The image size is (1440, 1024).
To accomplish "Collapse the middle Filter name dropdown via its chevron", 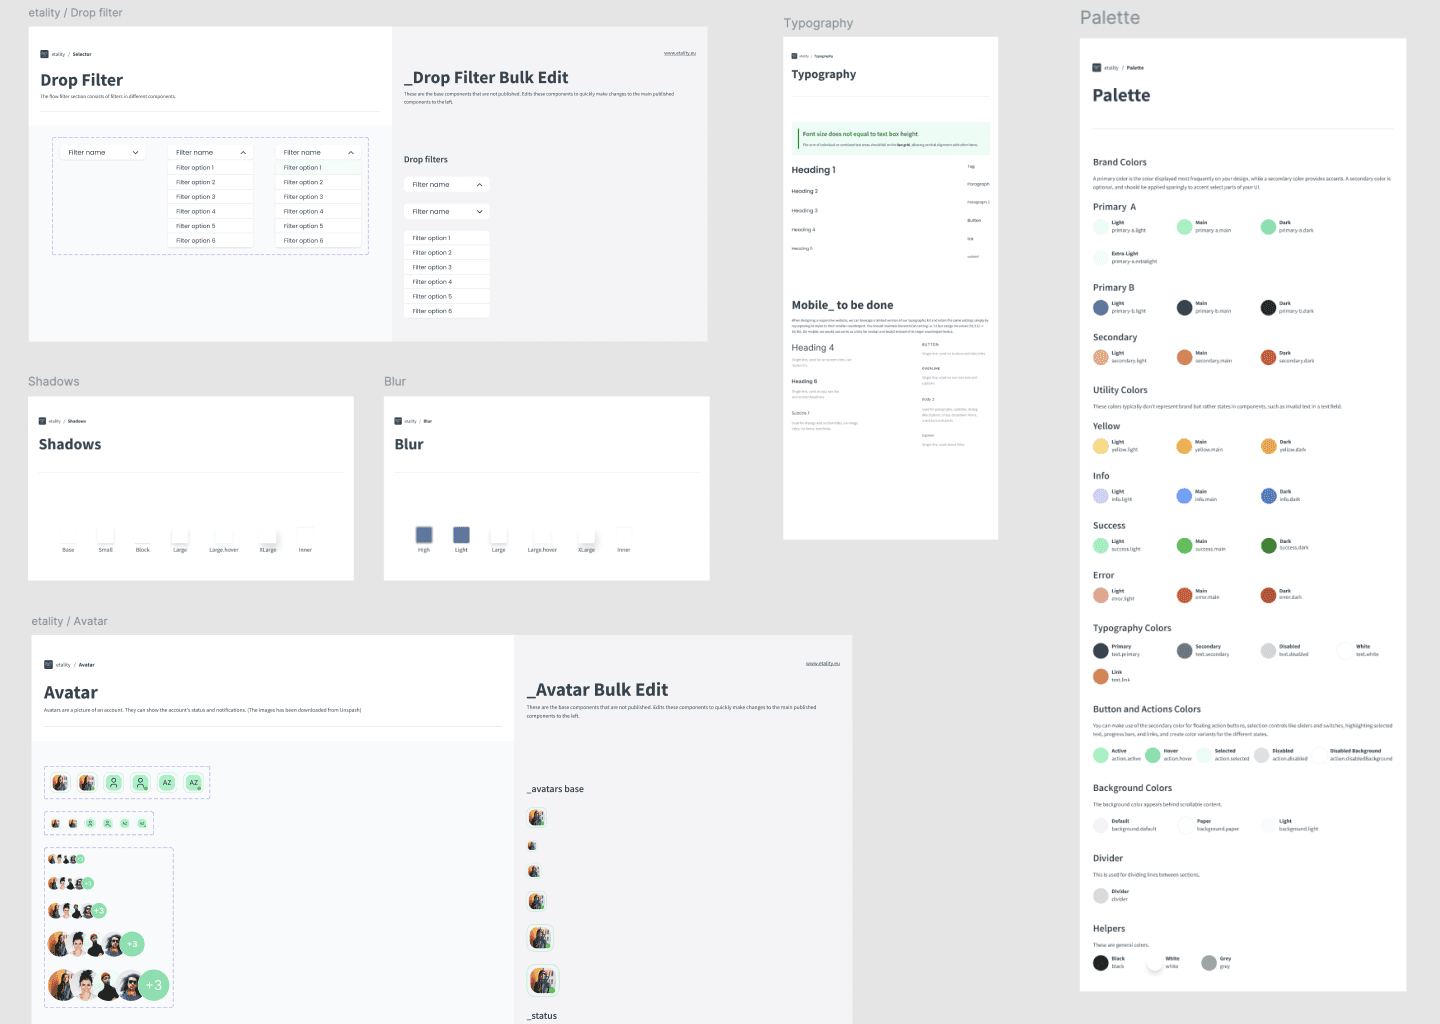I will click(243, 152).
